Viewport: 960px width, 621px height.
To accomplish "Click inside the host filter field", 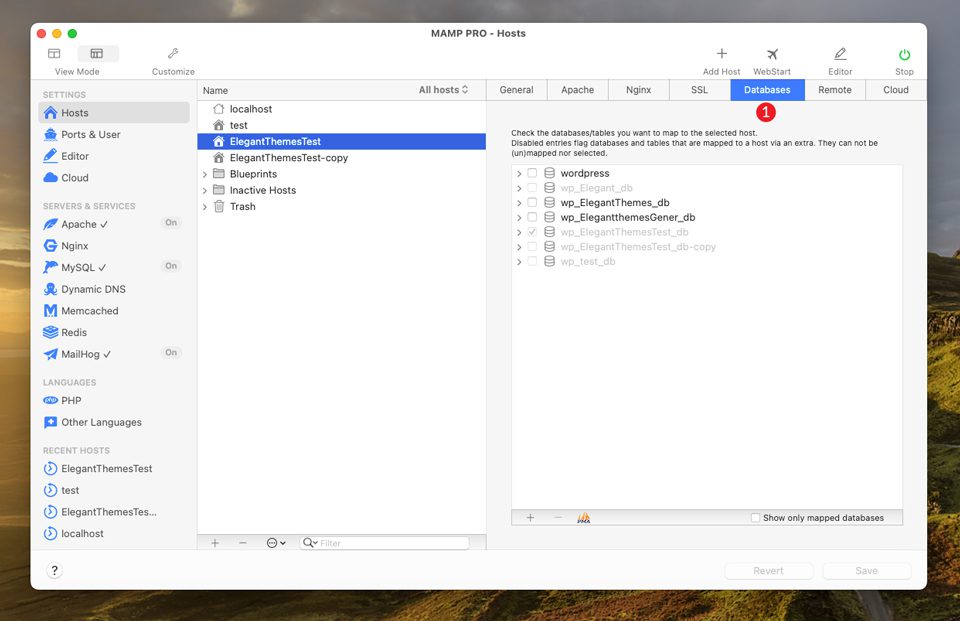I will 395,542.
